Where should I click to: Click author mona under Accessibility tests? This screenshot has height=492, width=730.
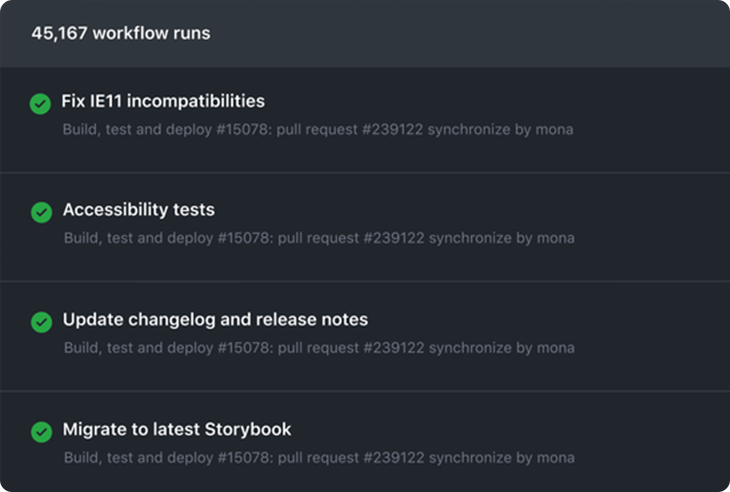point(556,238)
